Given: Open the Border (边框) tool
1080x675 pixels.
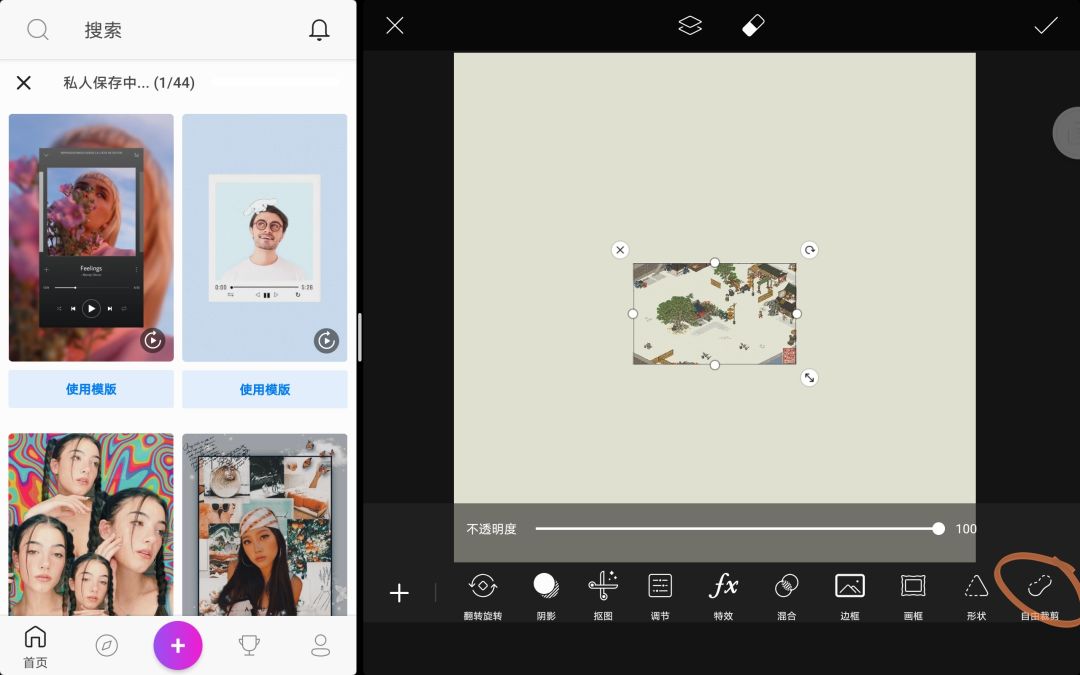Looking at the screenshot, I should click(849, 593).
